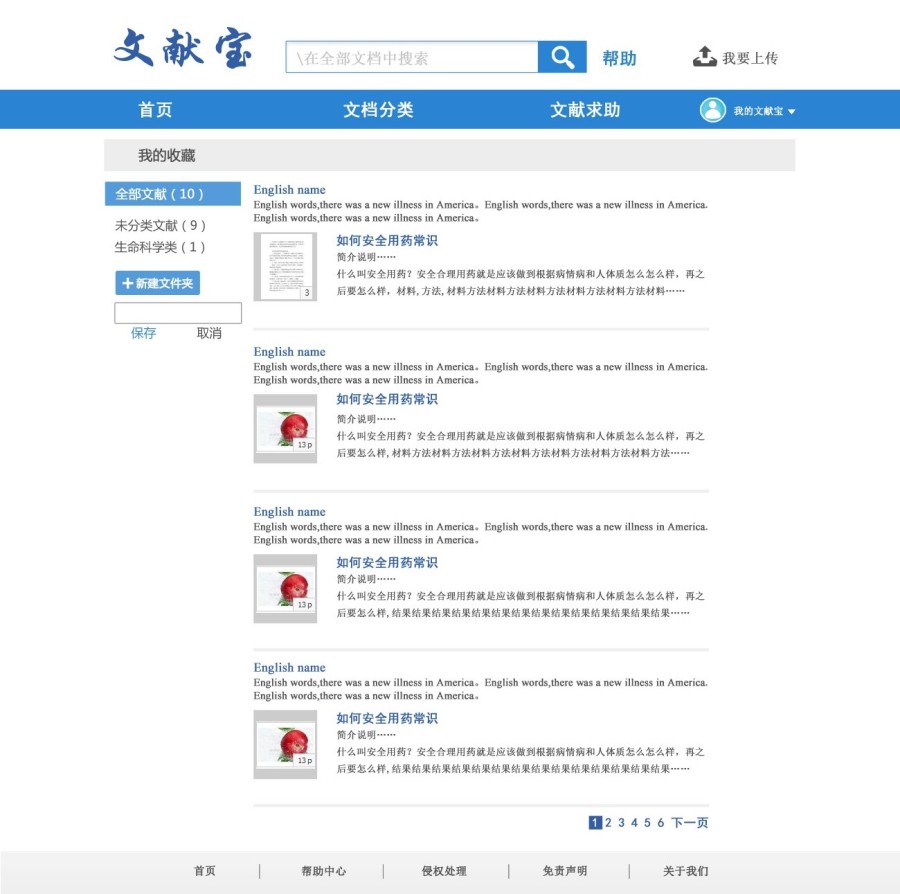The height and width of the screenshot is (894, 900).
Task: Click the search magnifier icon
Action: pyautogui.click(x=560, y=57)
